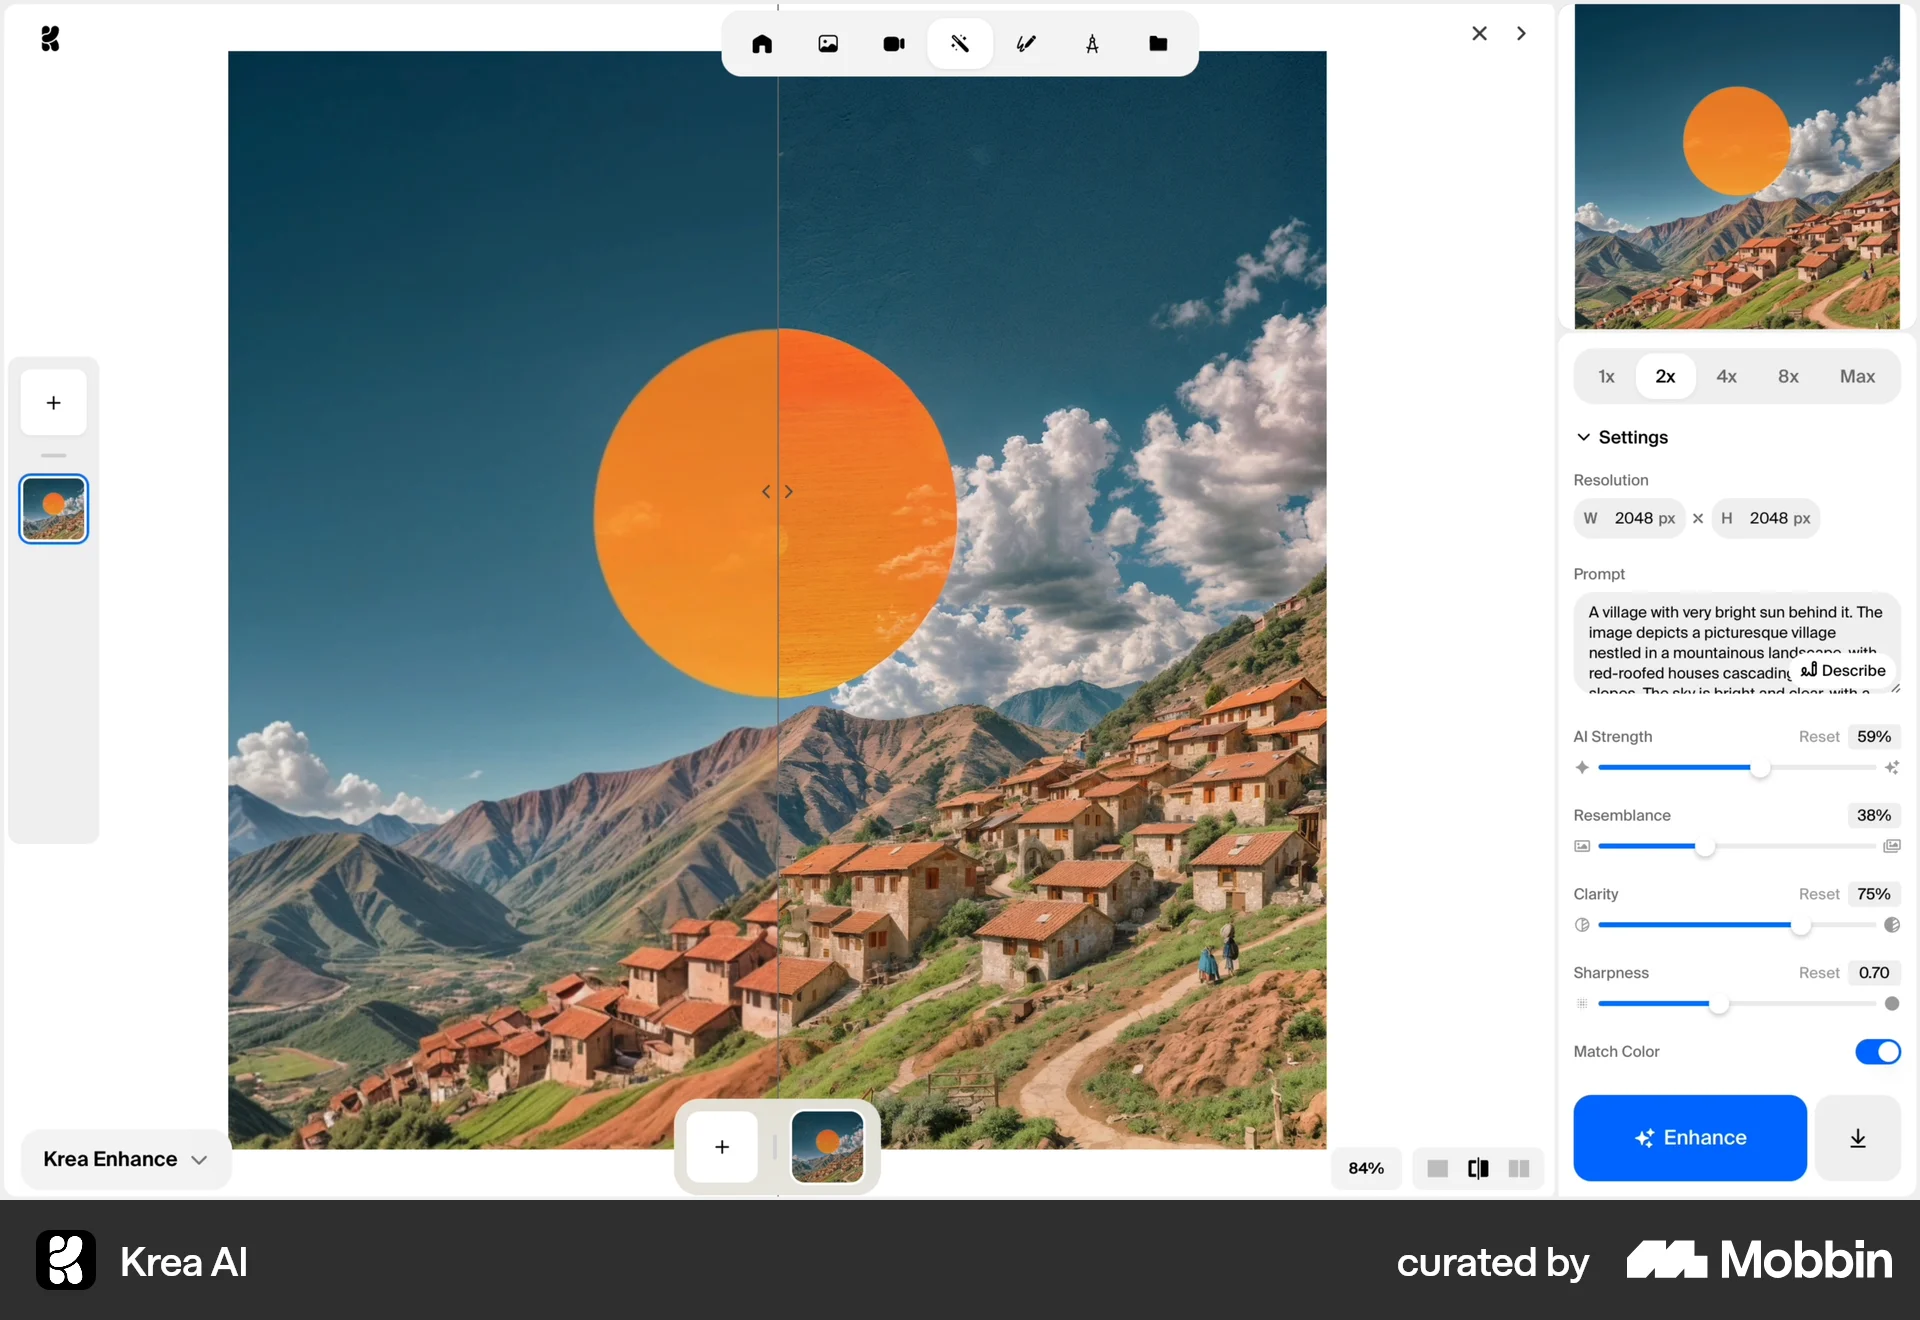
Task: Click the download arrow icon
Action: [1857, 1138]
